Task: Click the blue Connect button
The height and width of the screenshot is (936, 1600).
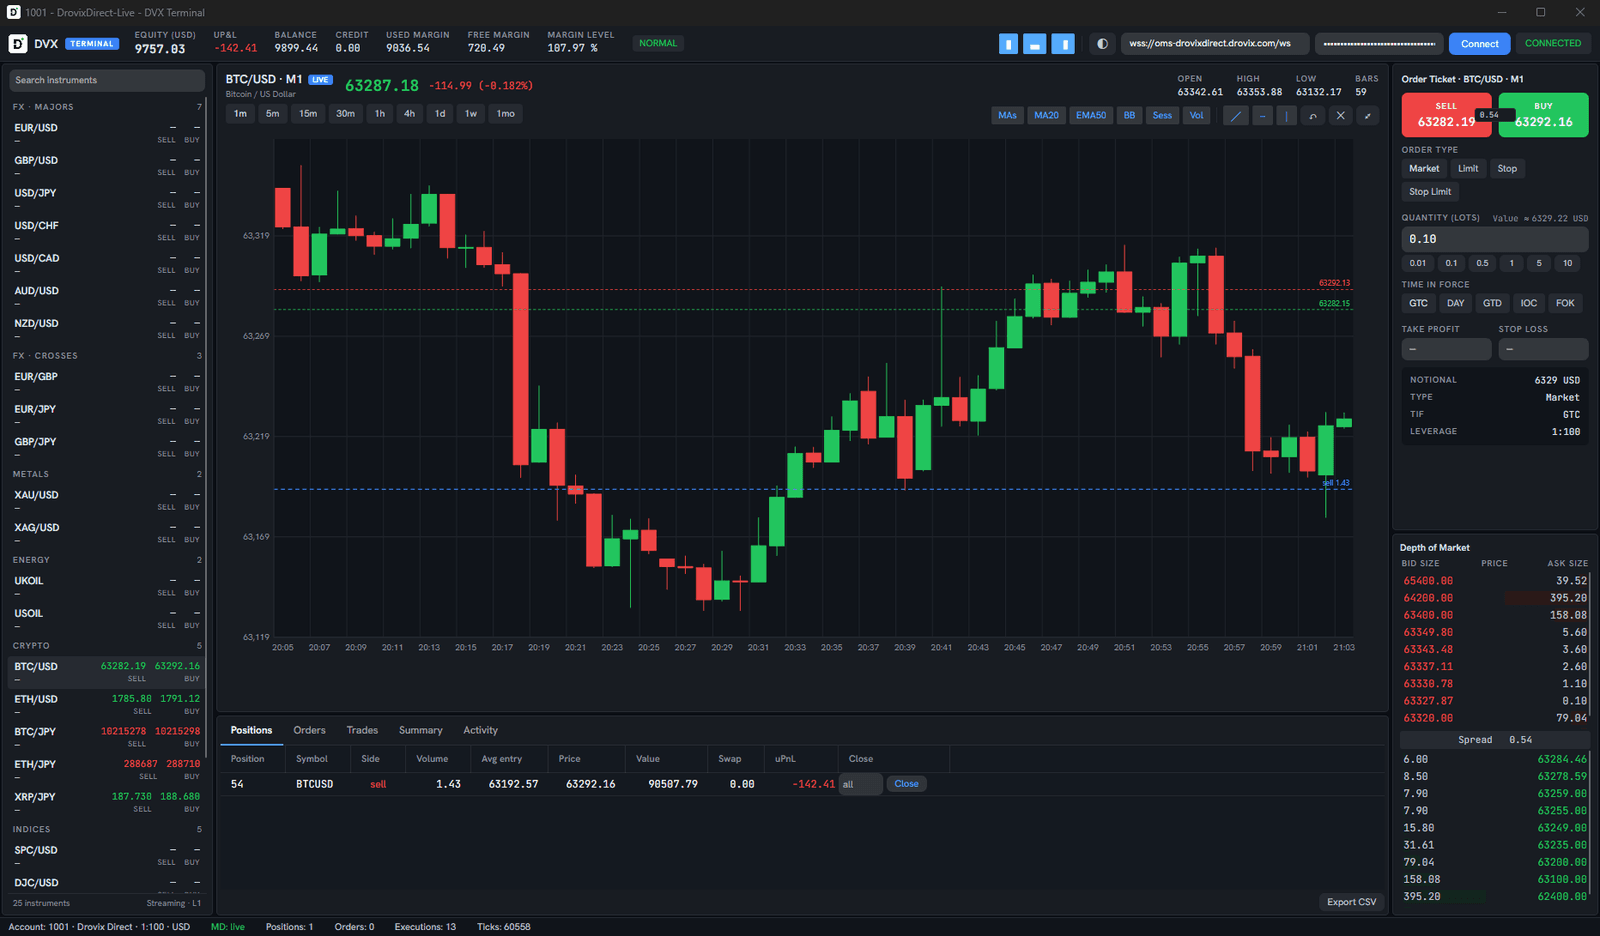Action: coord(1479,44)
